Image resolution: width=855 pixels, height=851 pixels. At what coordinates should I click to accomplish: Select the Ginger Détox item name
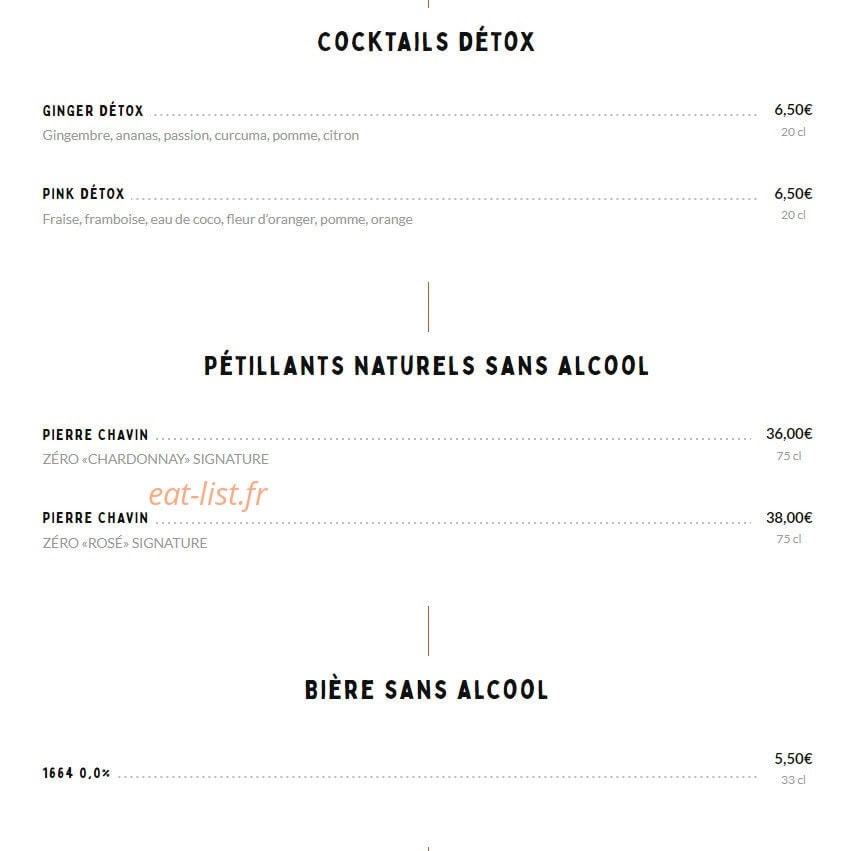coord(93,111)
